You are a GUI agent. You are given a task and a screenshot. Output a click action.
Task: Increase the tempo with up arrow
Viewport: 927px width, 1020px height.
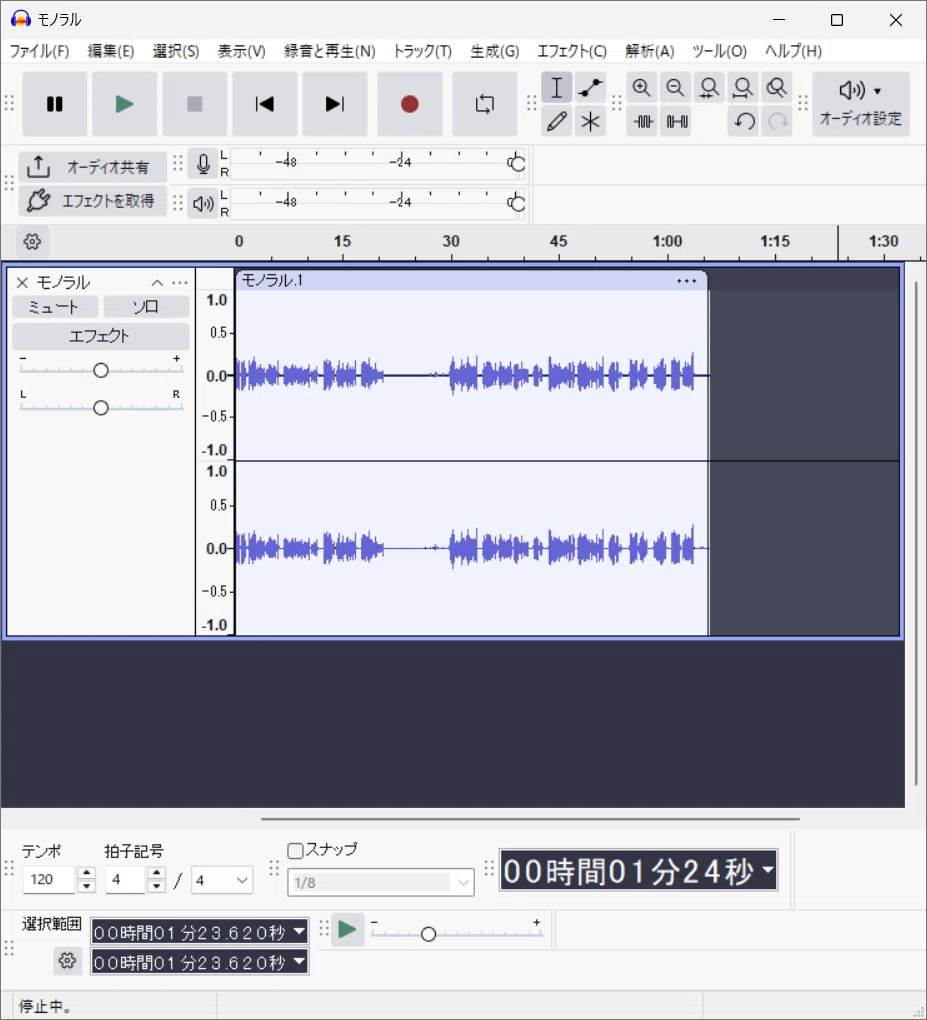pyautogui.click(x=86, y=873)
